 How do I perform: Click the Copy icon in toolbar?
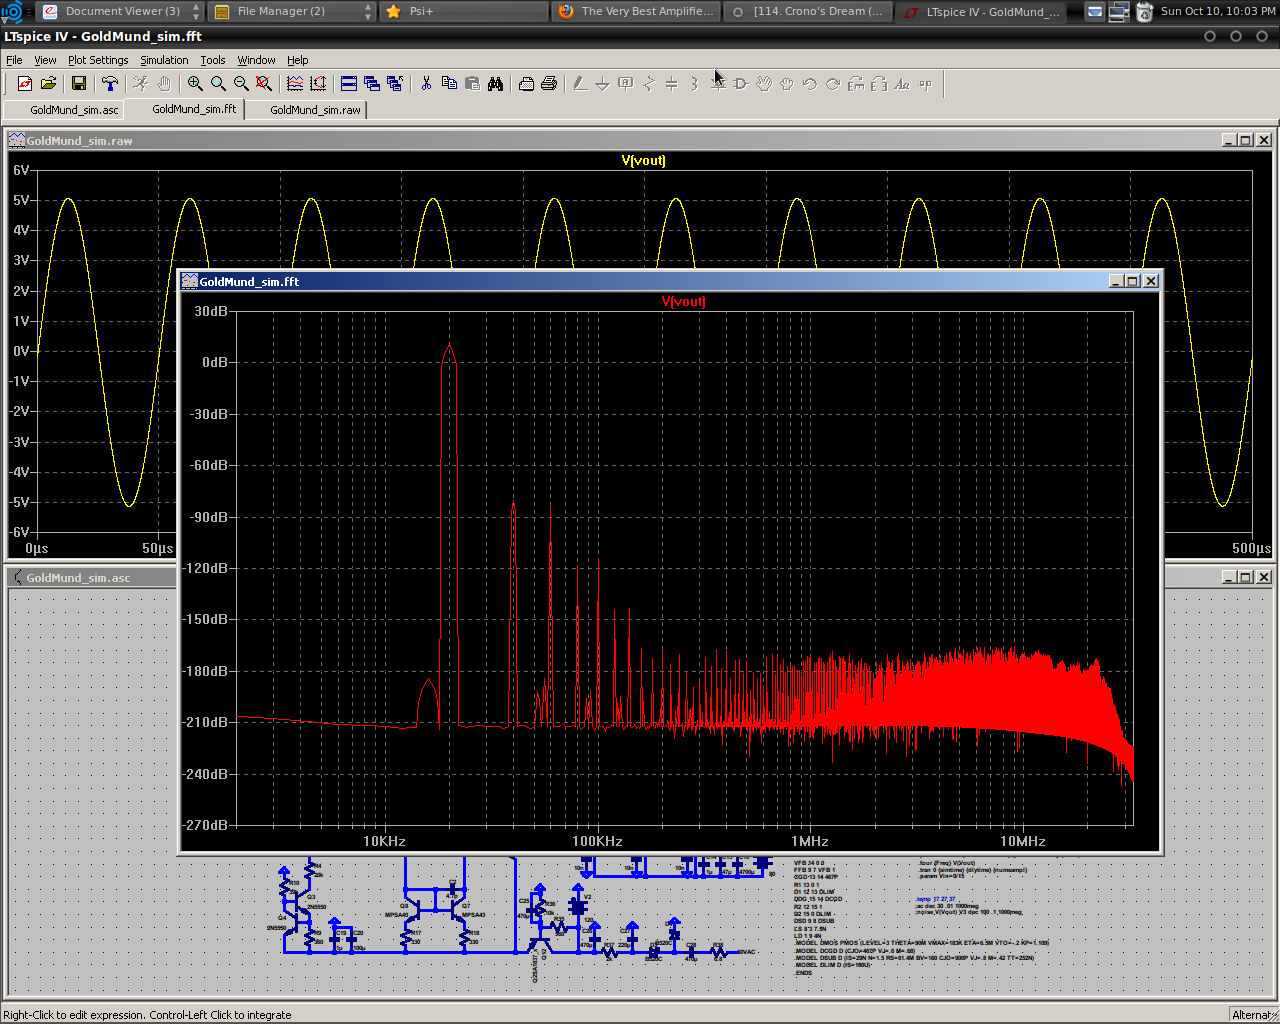tap(449, 84)
